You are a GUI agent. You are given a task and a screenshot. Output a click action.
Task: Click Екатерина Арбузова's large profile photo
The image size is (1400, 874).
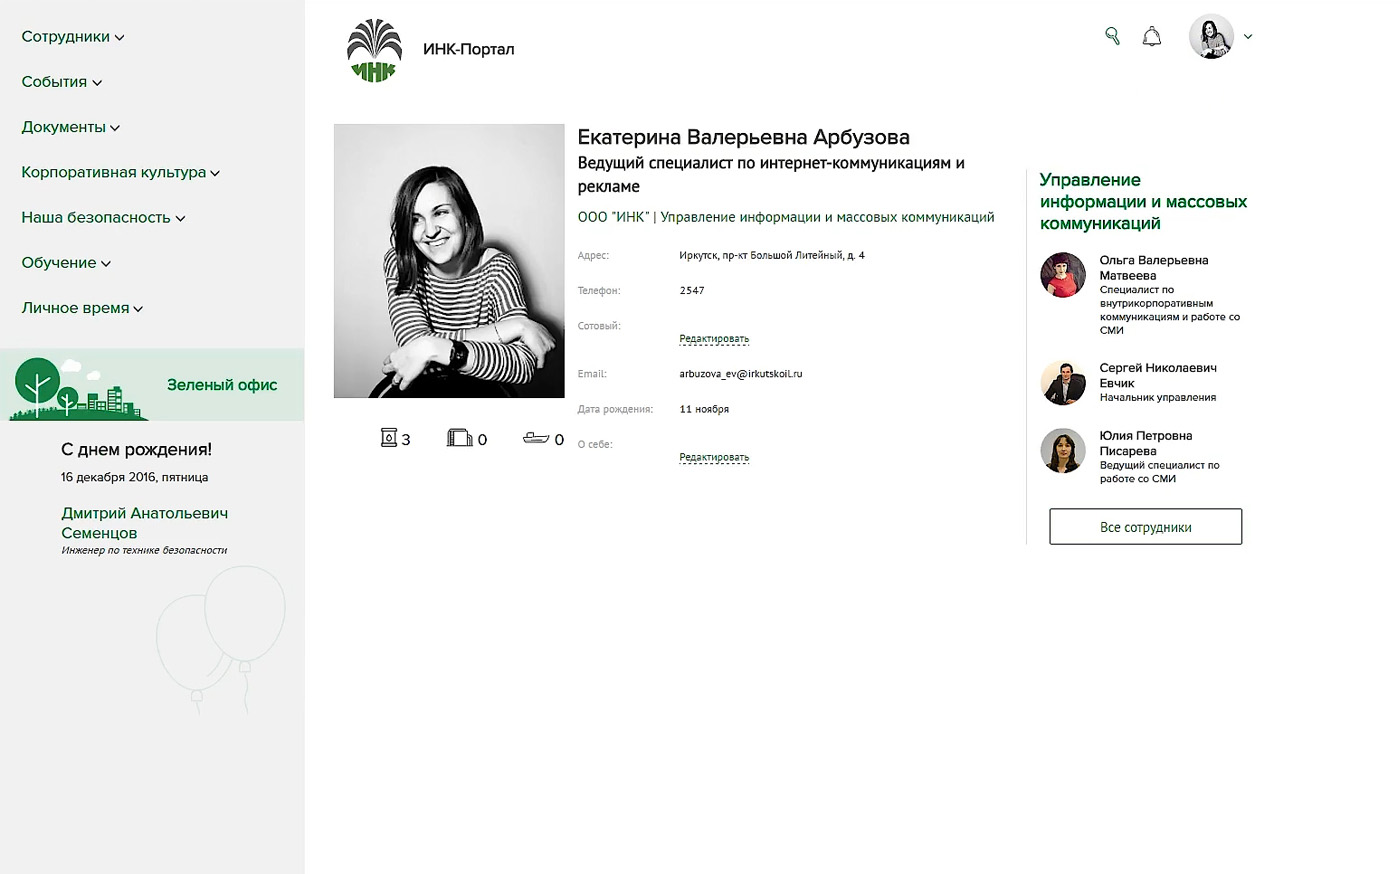pyautogui.click(x=449, y=261)
